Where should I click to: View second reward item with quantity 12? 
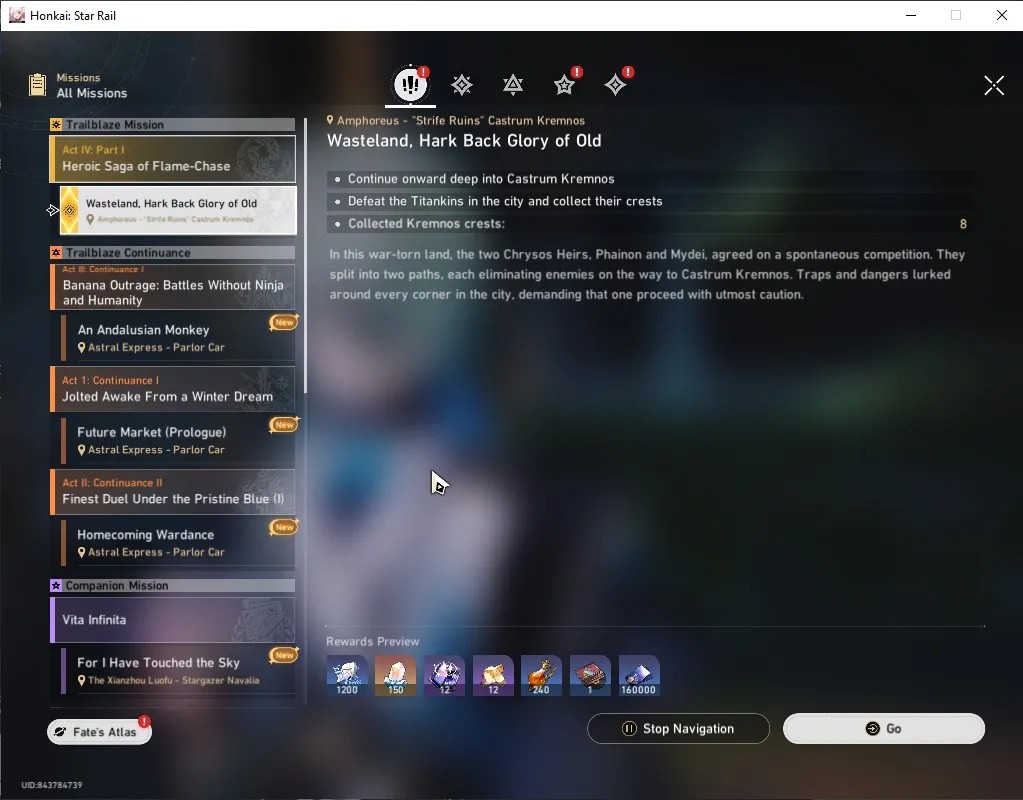click(493, 675)
